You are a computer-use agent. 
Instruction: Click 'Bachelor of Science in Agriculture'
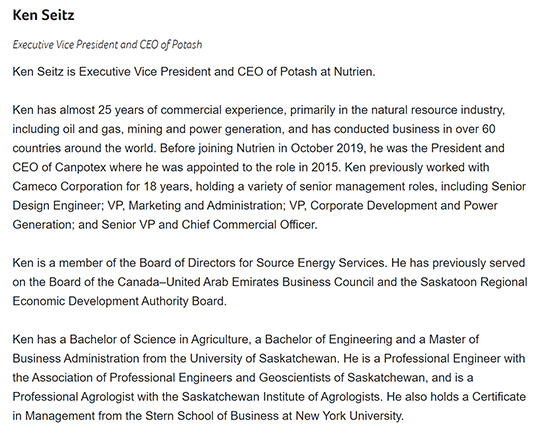click(159, 339)
